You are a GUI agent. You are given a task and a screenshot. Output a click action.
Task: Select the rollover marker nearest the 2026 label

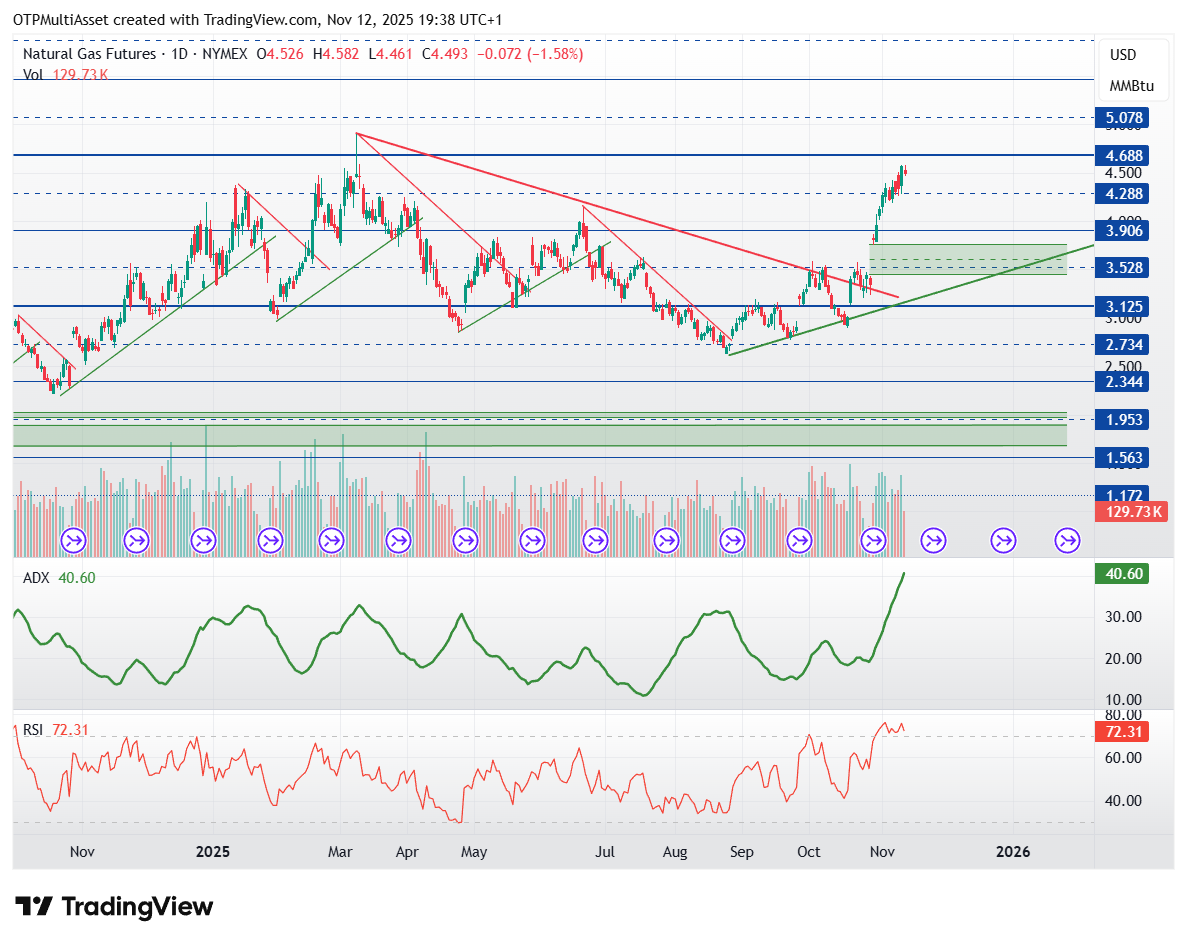coord(1003,541)
